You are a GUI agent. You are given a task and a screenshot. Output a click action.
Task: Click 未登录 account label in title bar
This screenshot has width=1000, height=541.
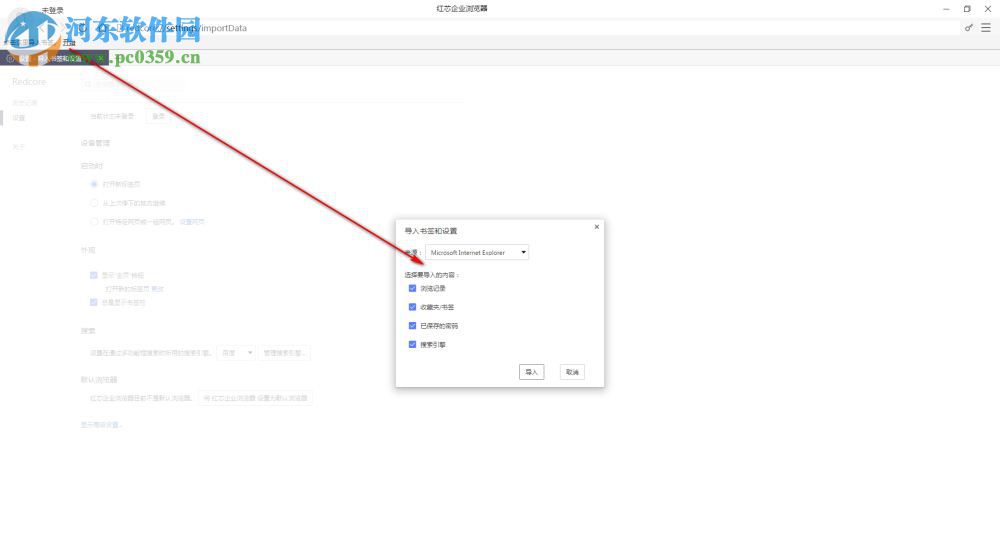[x=52, y=10]
